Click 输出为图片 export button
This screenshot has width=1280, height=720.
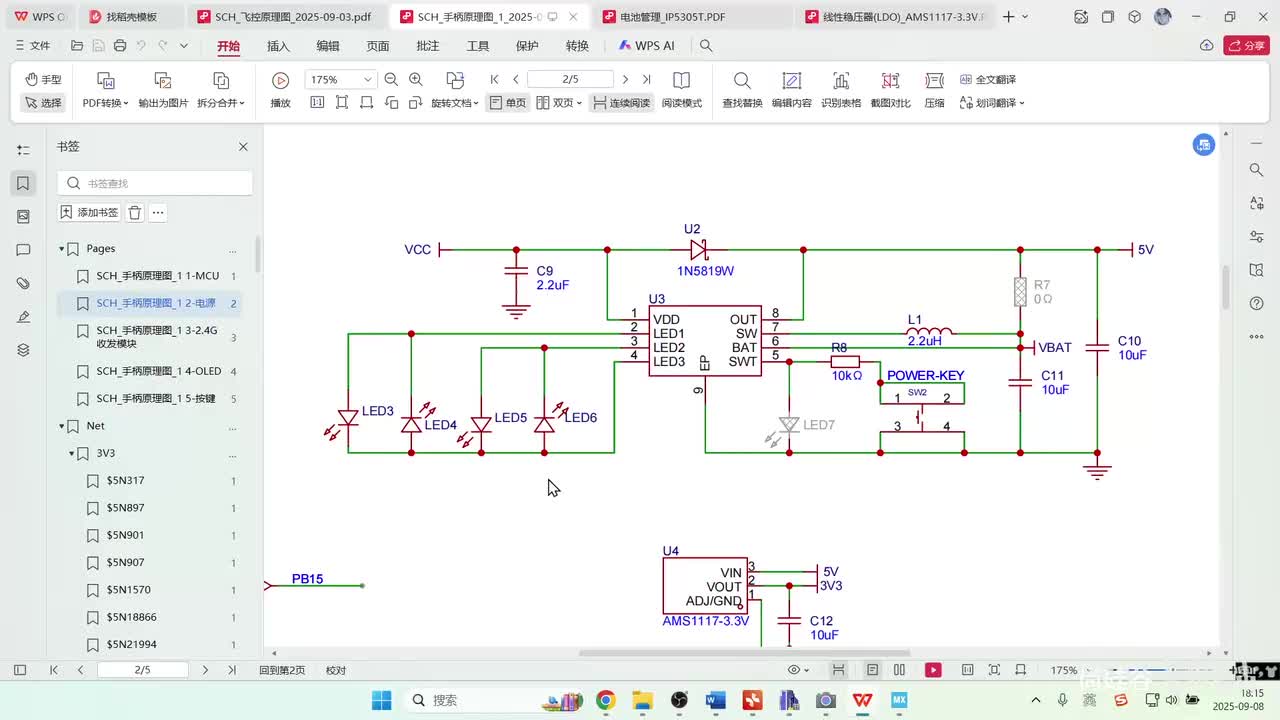pyautogui.click(x=163, y=88)
